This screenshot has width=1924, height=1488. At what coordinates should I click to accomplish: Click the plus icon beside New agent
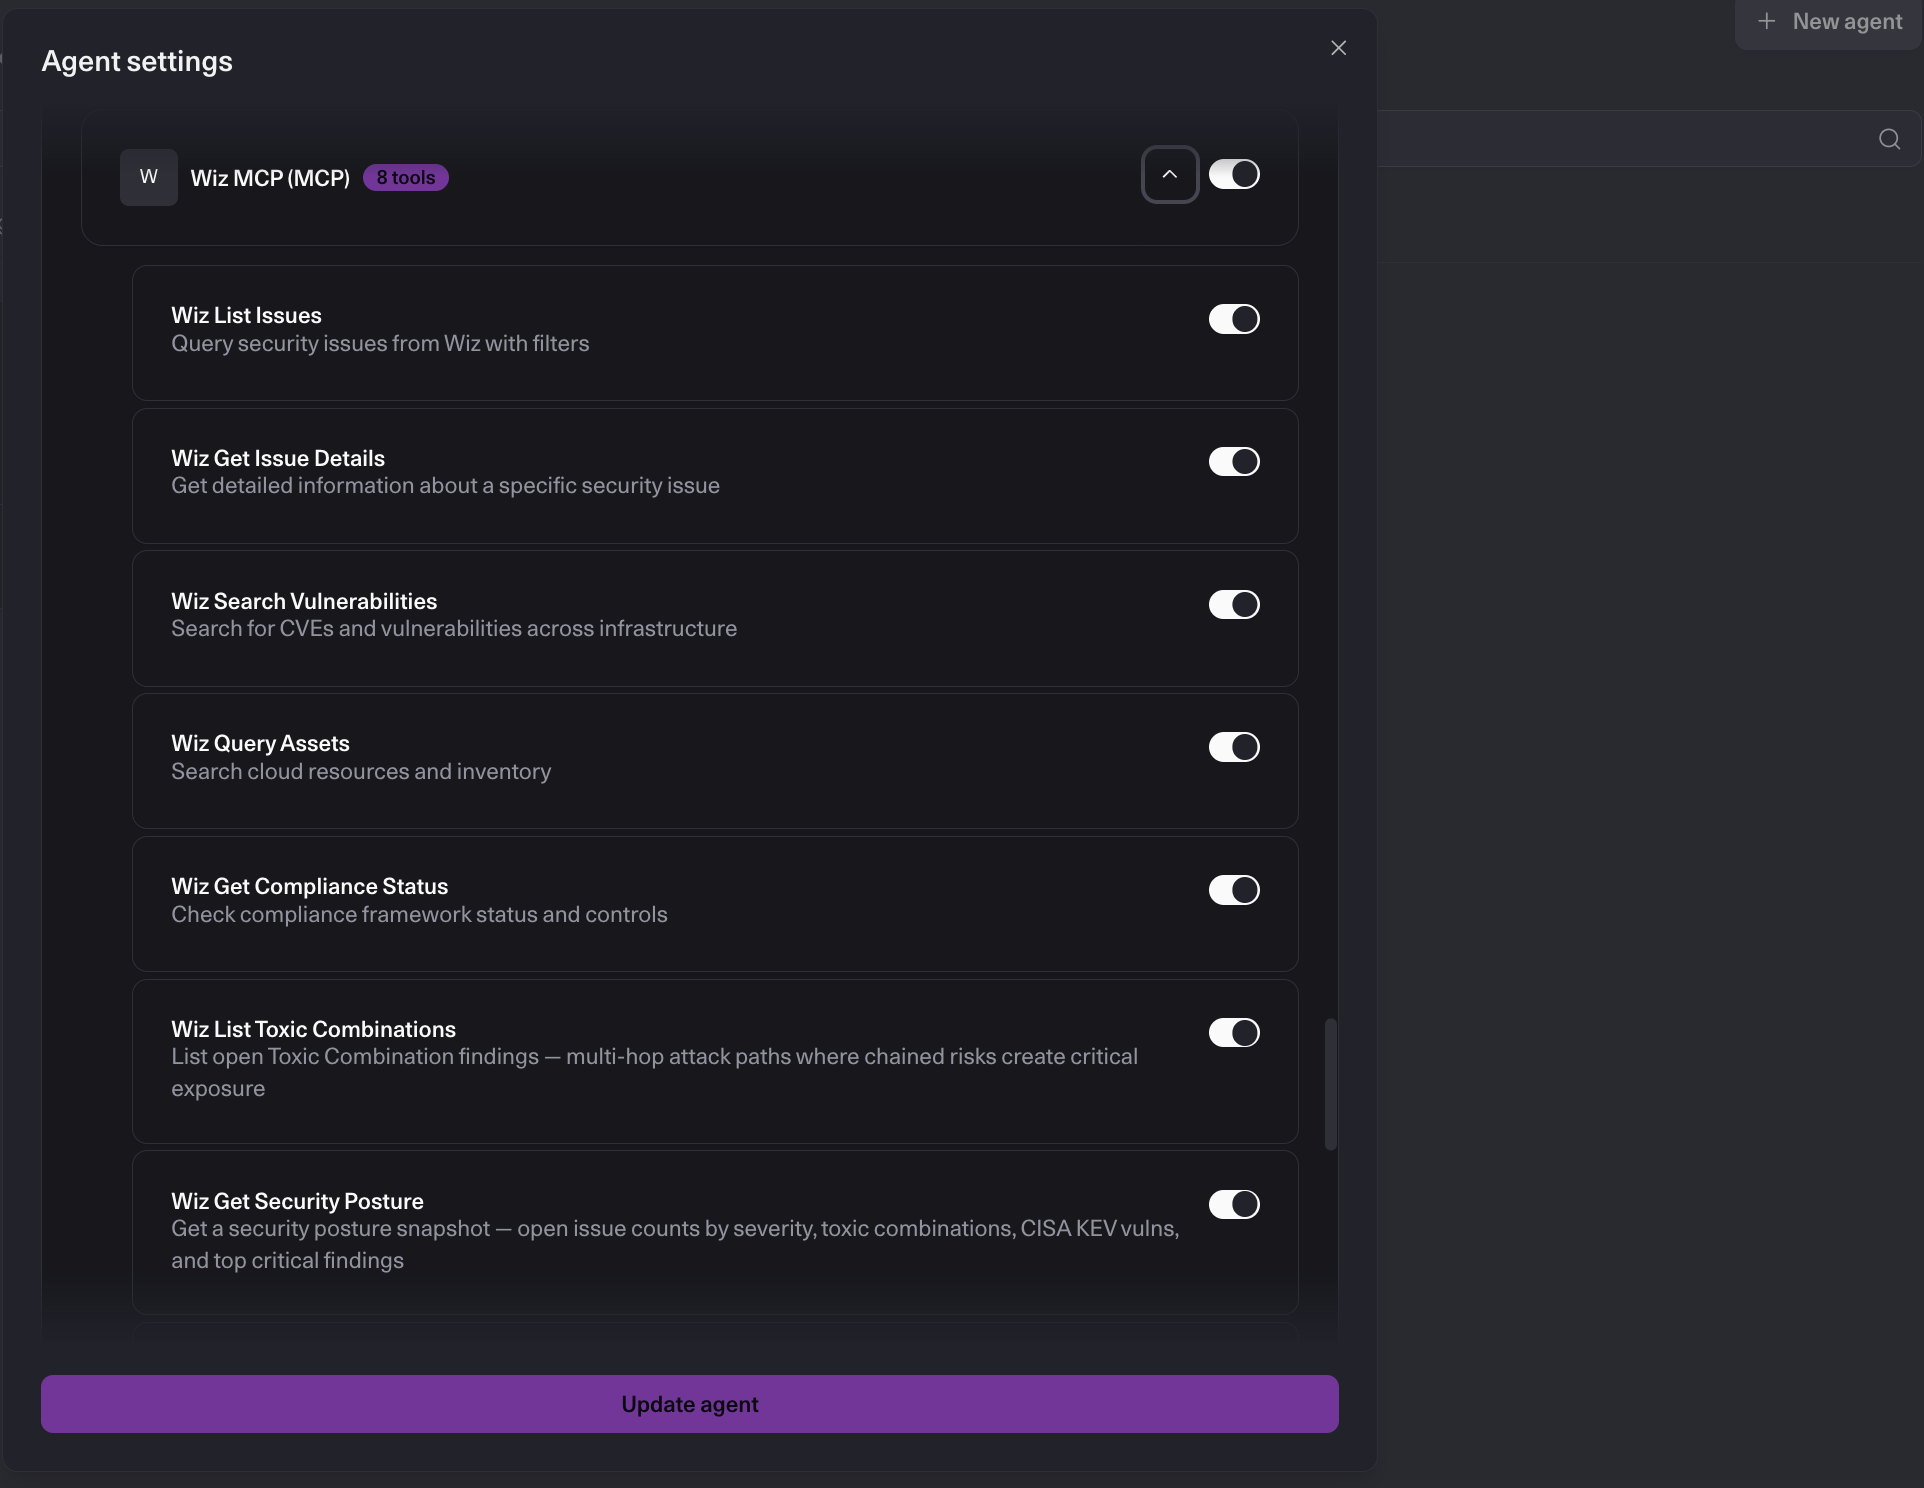(x=1767, y=21)
